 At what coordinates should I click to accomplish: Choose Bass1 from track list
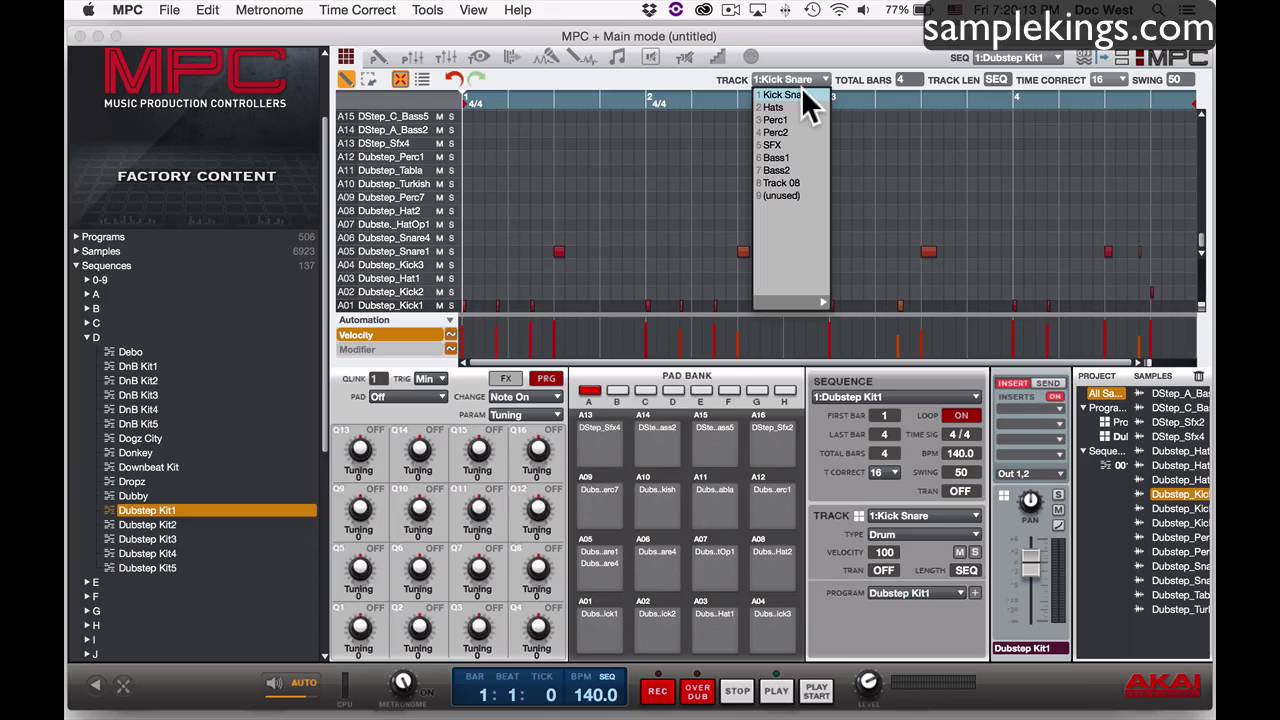[x=791, y=158]
